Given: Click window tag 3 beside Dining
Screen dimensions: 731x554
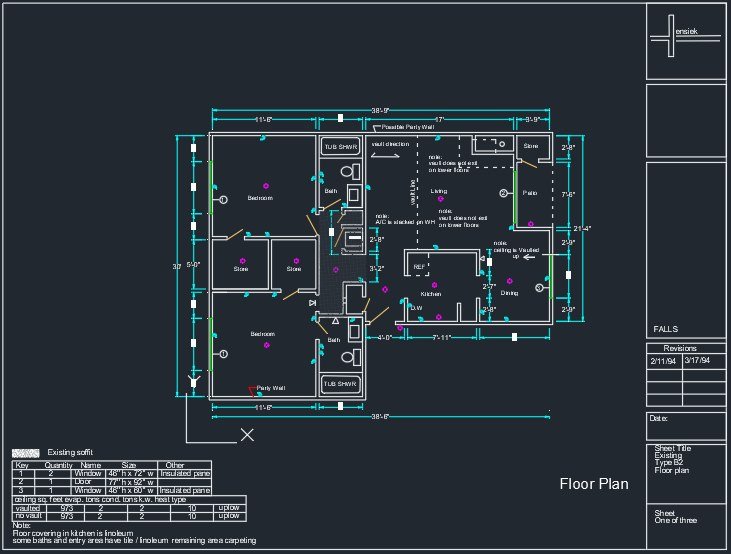Looking at the screenshot, I should tap(539, 288).
